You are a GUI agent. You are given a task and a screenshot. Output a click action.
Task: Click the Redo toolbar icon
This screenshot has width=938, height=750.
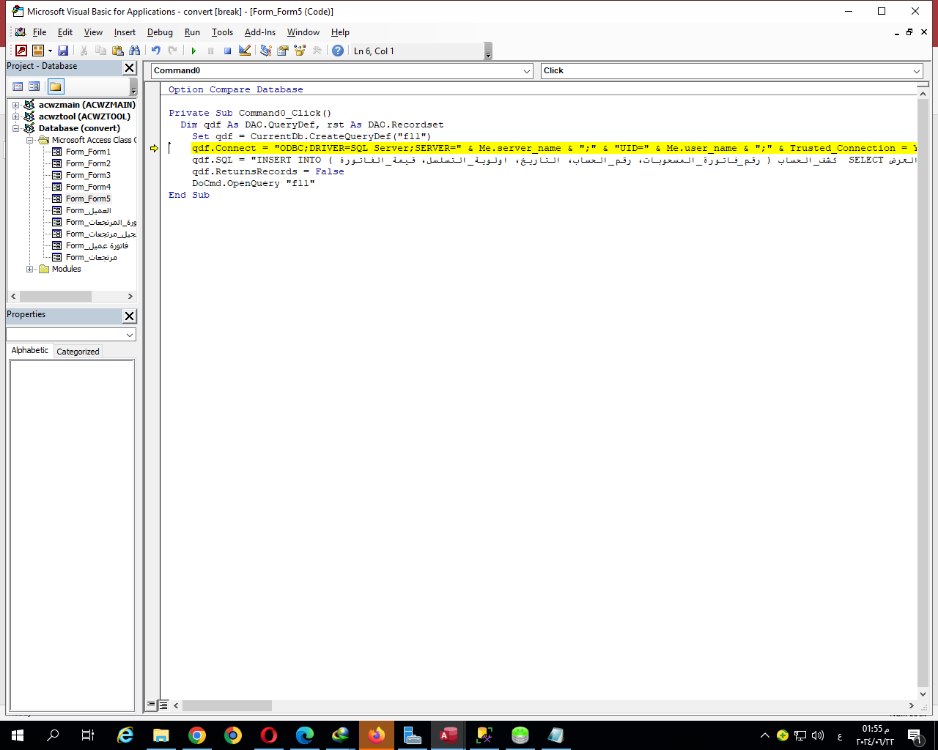(x=173, y=51)
